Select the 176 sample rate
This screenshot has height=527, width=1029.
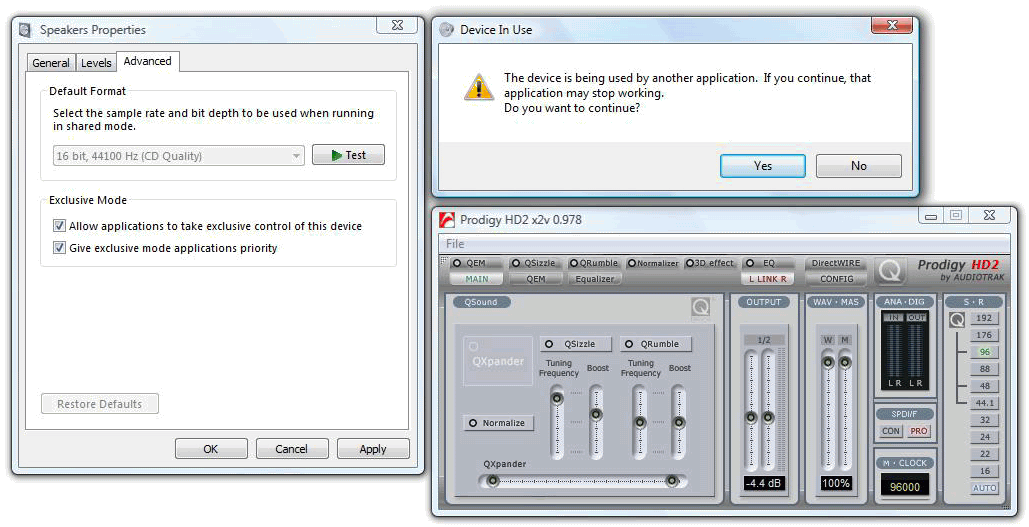point(984,335)
